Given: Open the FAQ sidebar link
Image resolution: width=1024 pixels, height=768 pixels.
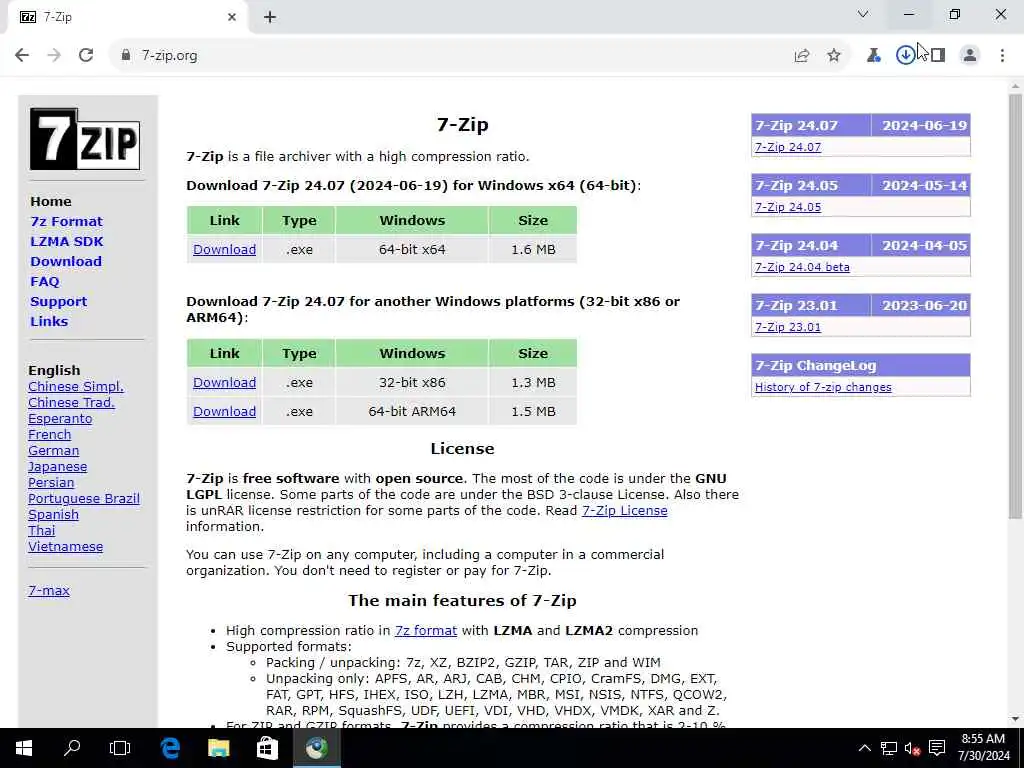Looking at the screenshot, I should (x=44, y=281).
